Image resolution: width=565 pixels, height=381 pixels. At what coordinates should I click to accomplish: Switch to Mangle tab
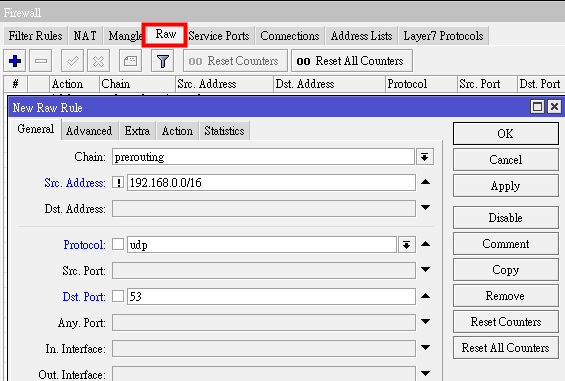pyautogui.click(x=124, y=36)
